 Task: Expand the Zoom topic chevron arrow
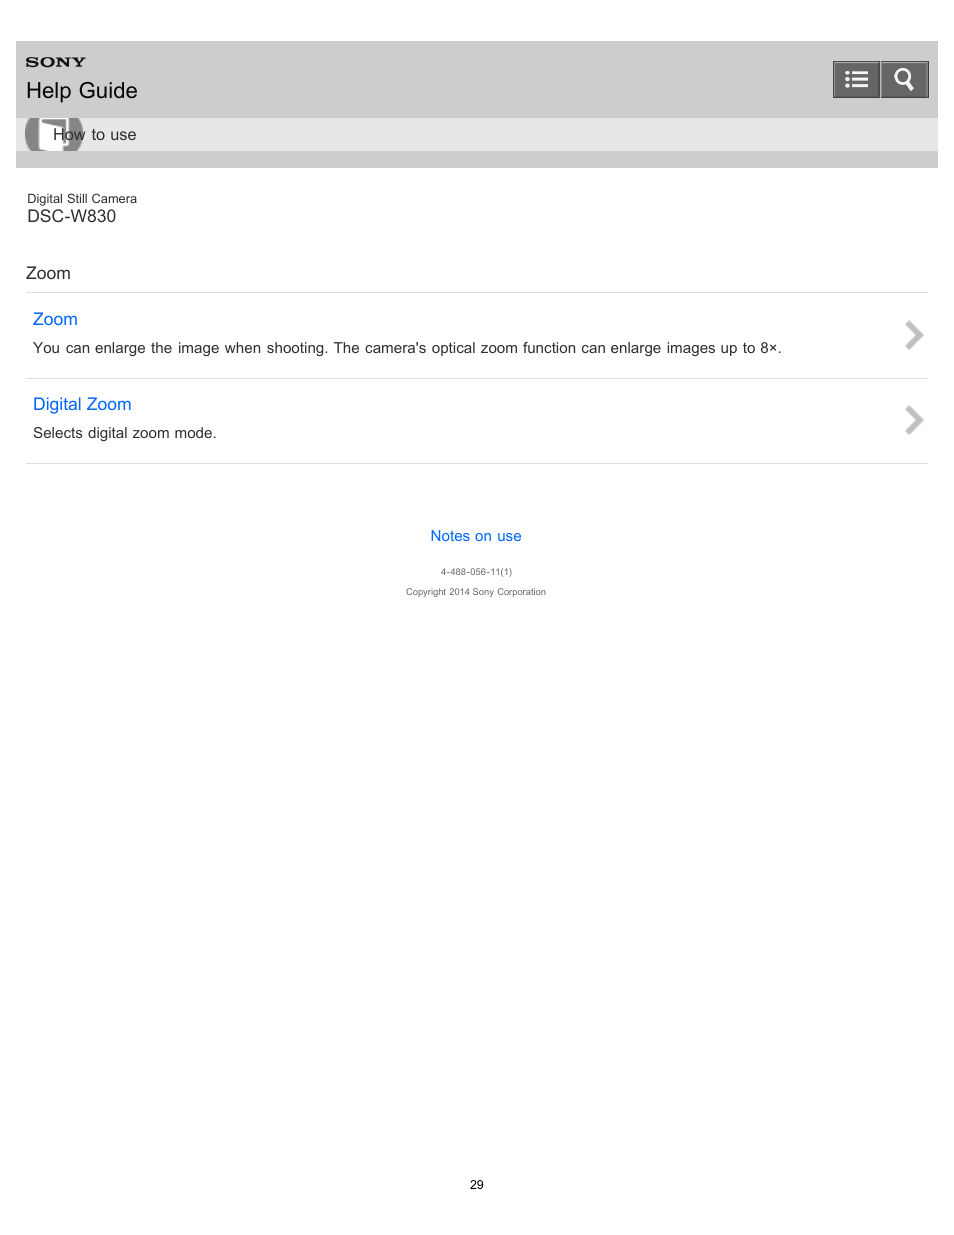(913, 335)
